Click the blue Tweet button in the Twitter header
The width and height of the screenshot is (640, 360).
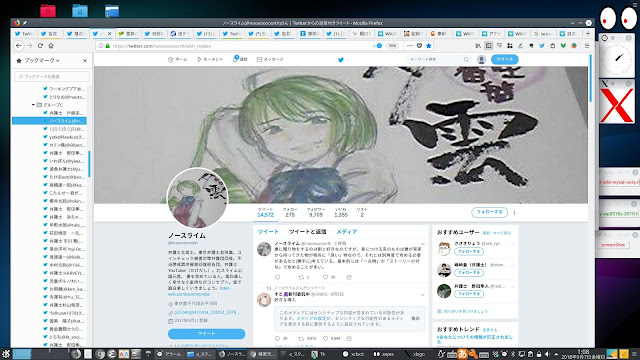504,60
